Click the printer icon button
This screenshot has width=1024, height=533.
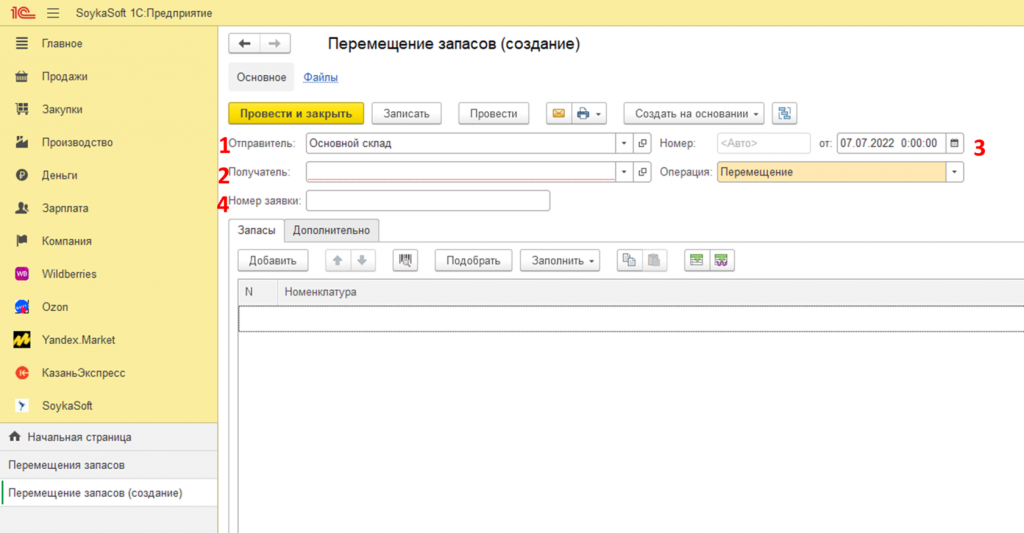pyautogui.click(x=585, y=114)
